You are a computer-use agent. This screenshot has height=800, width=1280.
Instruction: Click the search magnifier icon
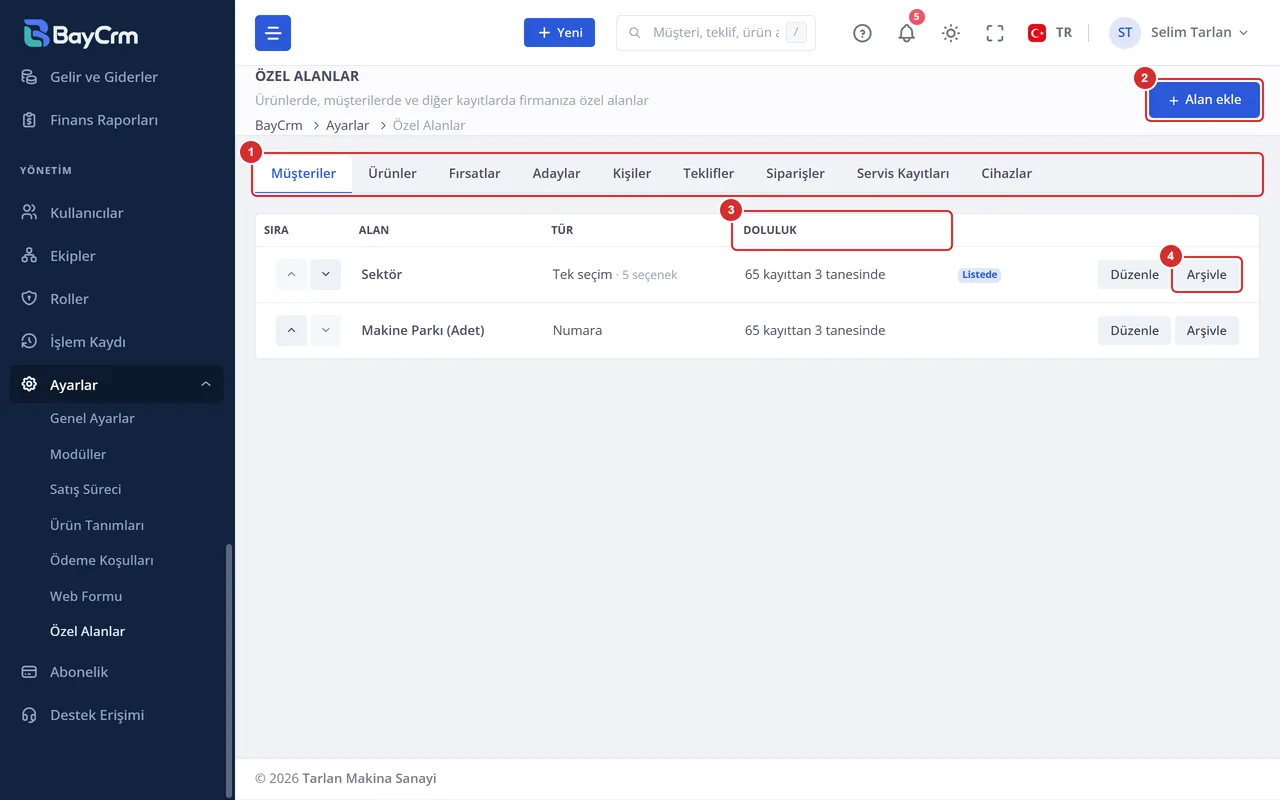coord(634,33)
